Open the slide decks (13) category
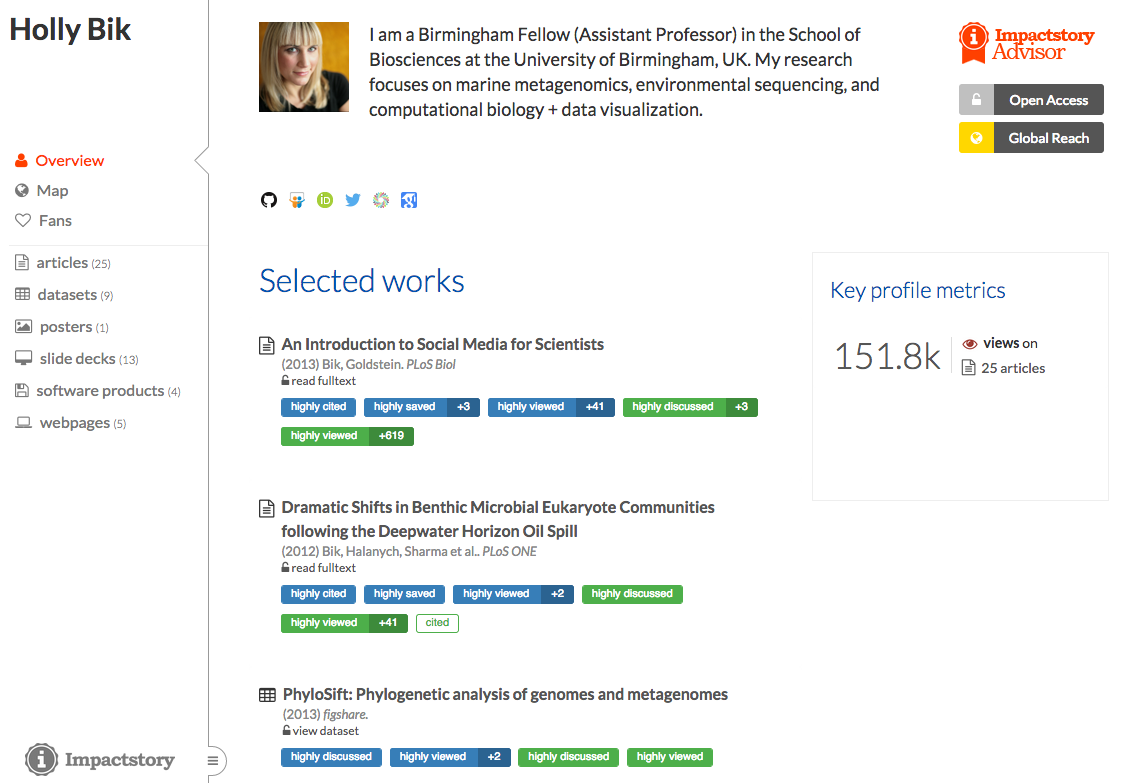This screenshot has width=1136, height=783. [77, 358]
